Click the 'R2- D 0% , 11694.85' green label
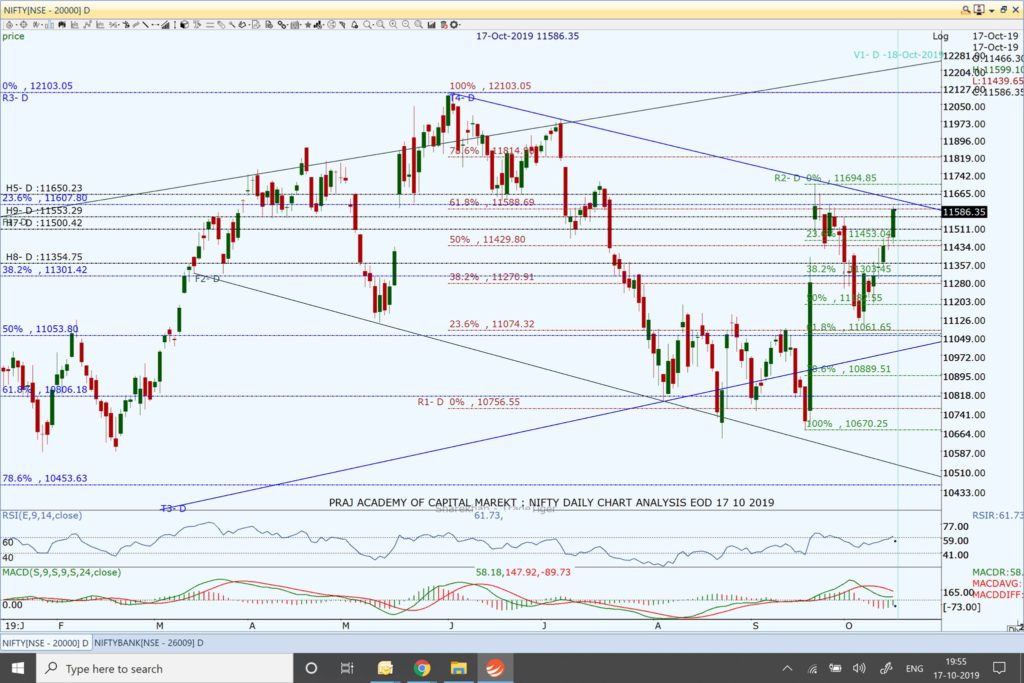The height and width of the screenshot is (683, 1024). click(x=825, y=178)
